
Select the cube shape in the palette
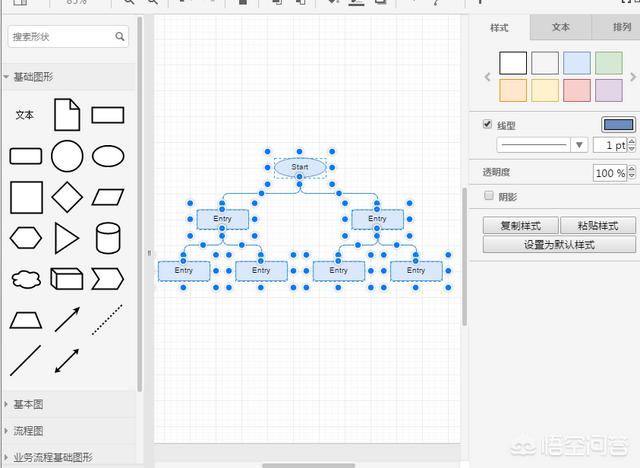click(67, 279)
